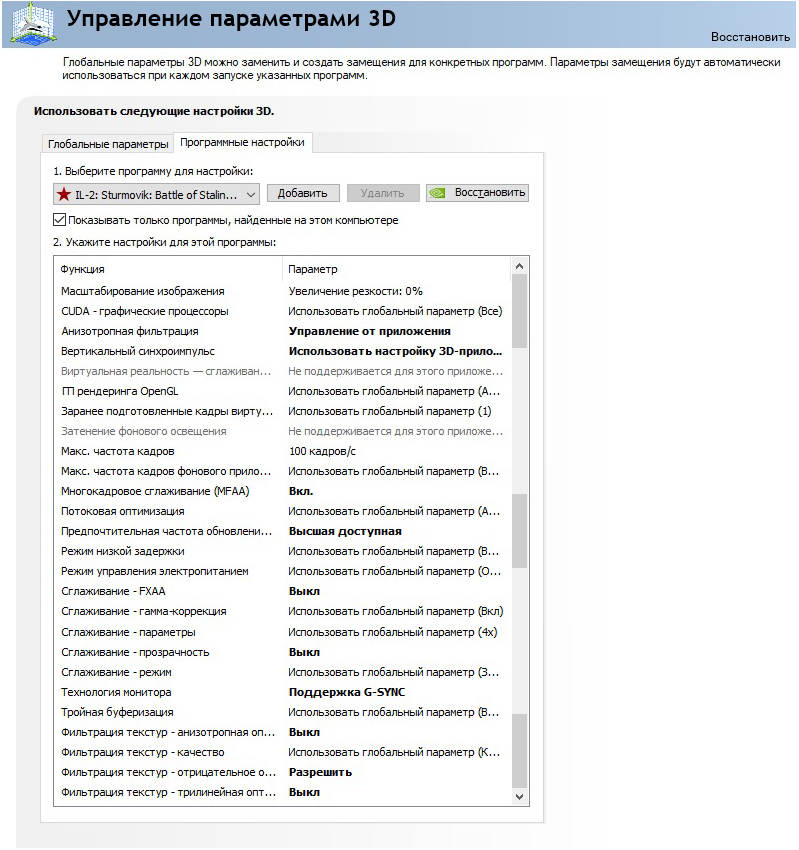Select the Технология монитора row

(x=282, y=693)
